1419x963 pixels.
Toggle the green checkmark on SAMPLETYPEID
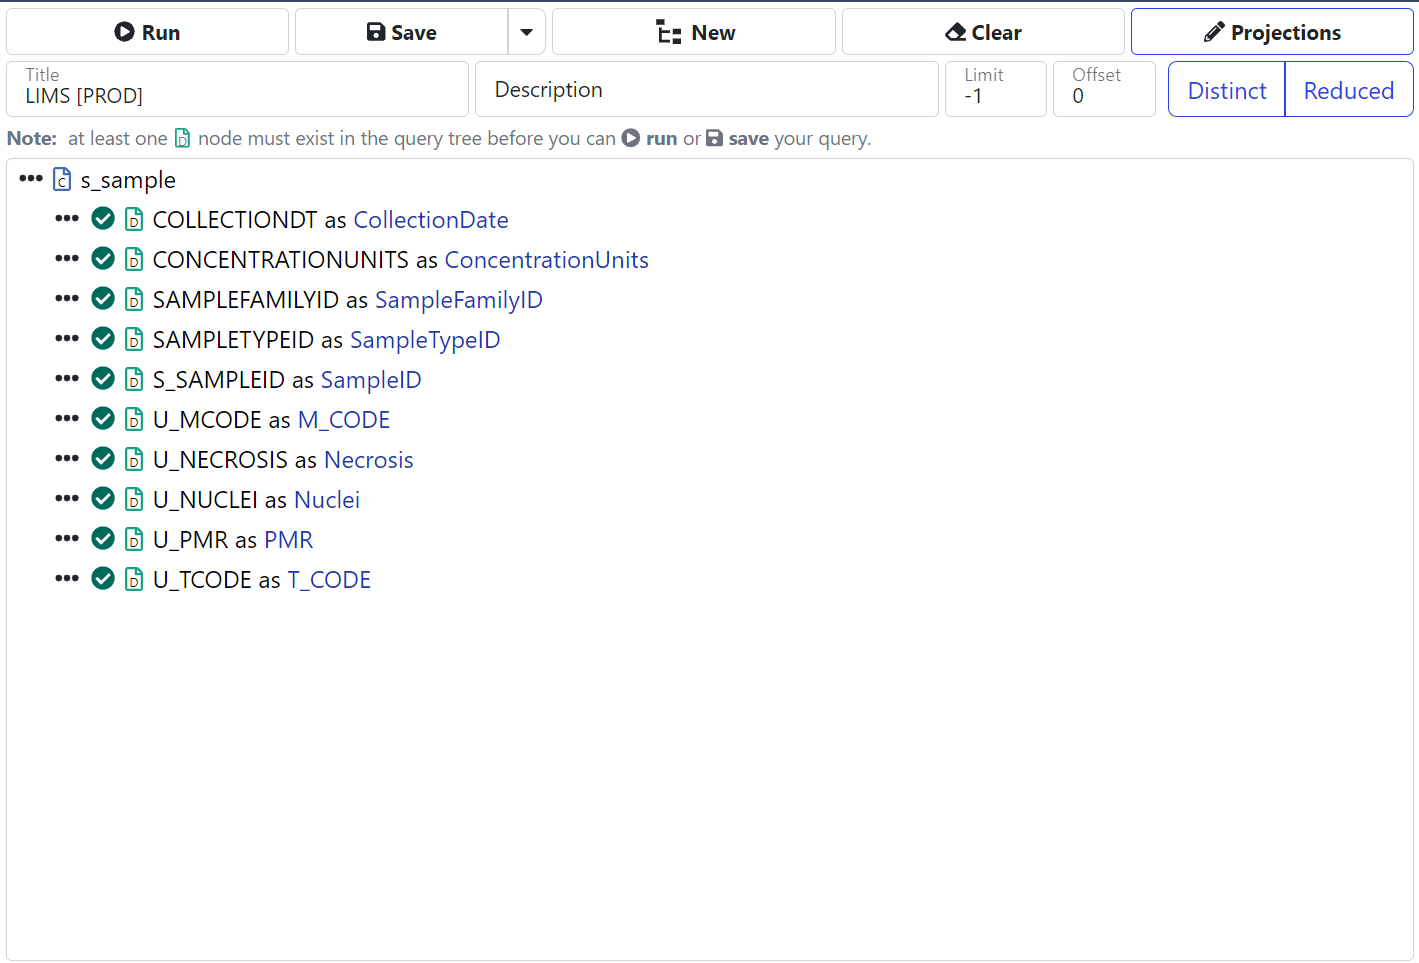103,339
